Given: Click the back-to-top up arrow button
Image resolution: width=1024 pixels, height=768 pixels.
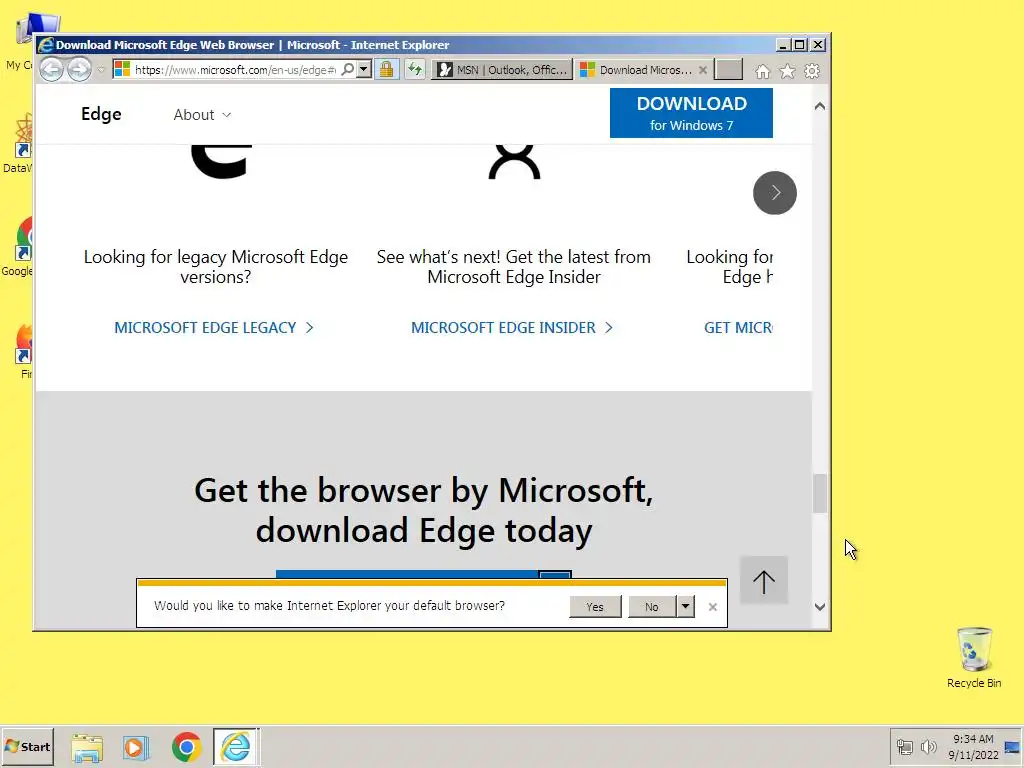Looking at the screenshot, I should coord(763,581).
